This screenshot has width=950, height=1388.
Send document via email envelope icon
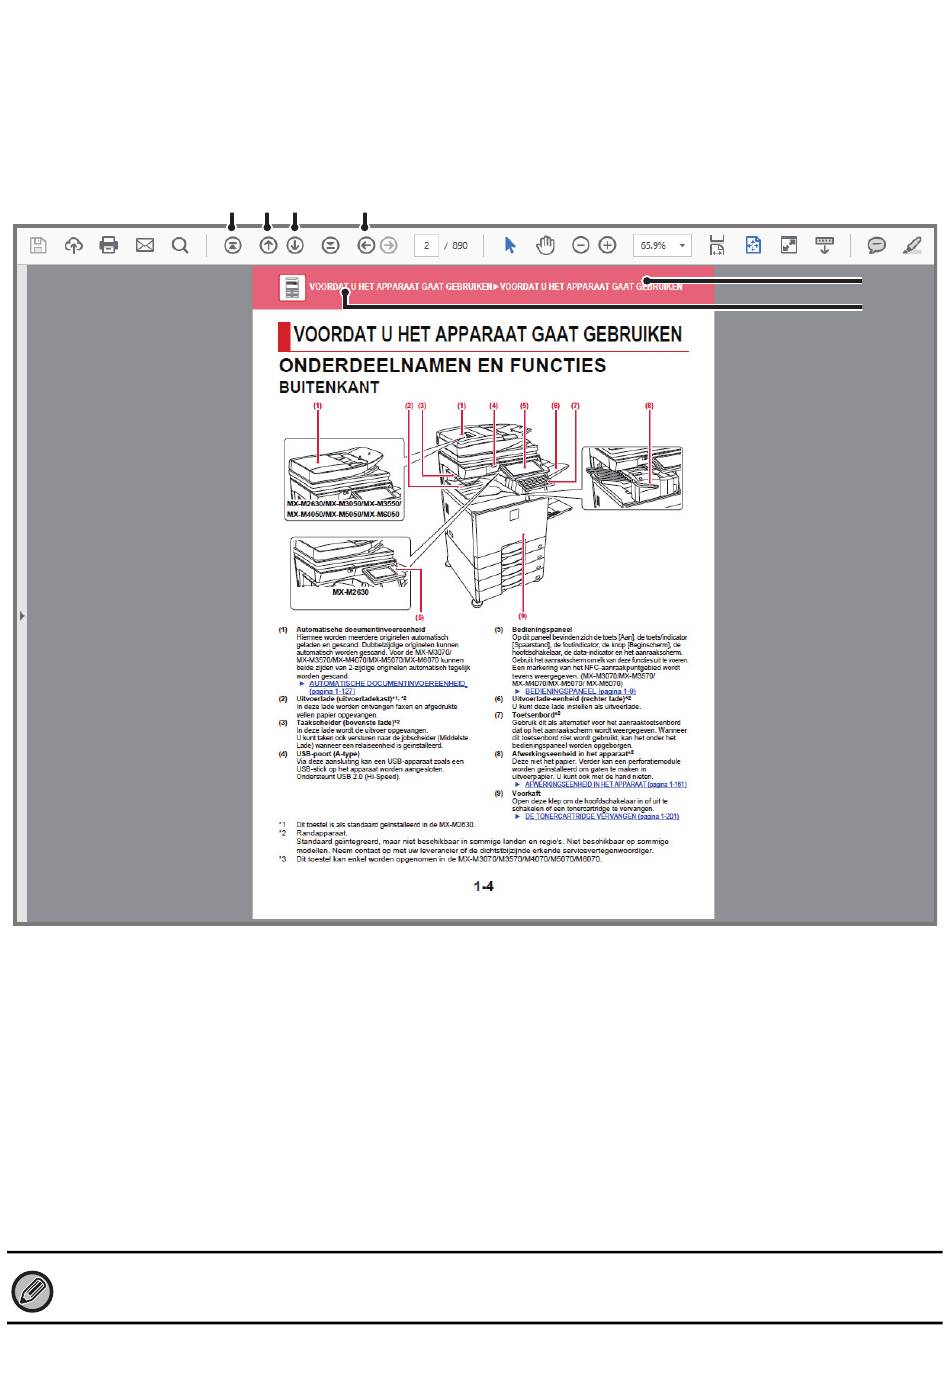coord(145,245)
